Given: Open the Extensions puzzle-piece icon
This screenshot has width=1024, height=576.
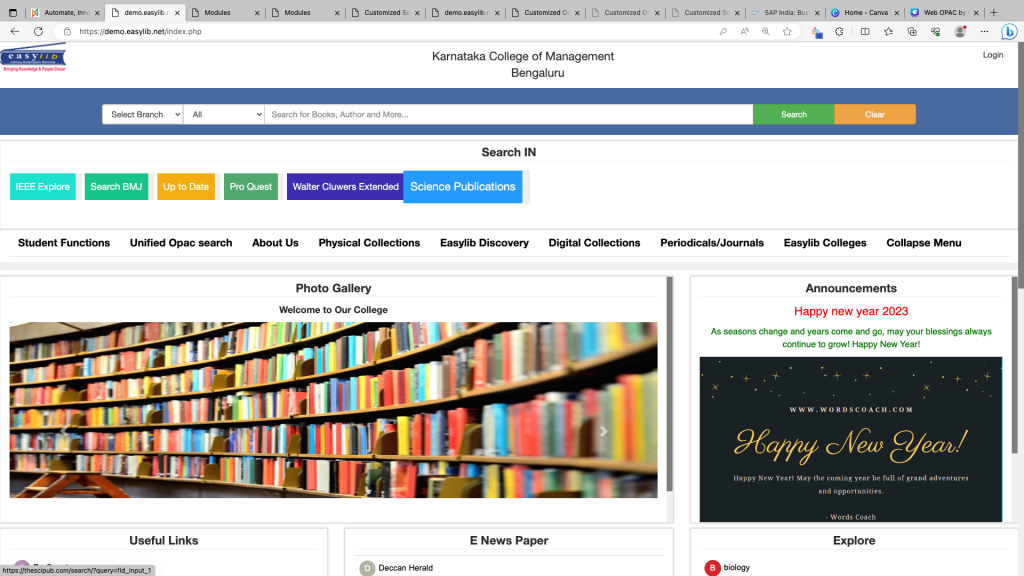Looking at the screenshot, I should tap(839, 31).
